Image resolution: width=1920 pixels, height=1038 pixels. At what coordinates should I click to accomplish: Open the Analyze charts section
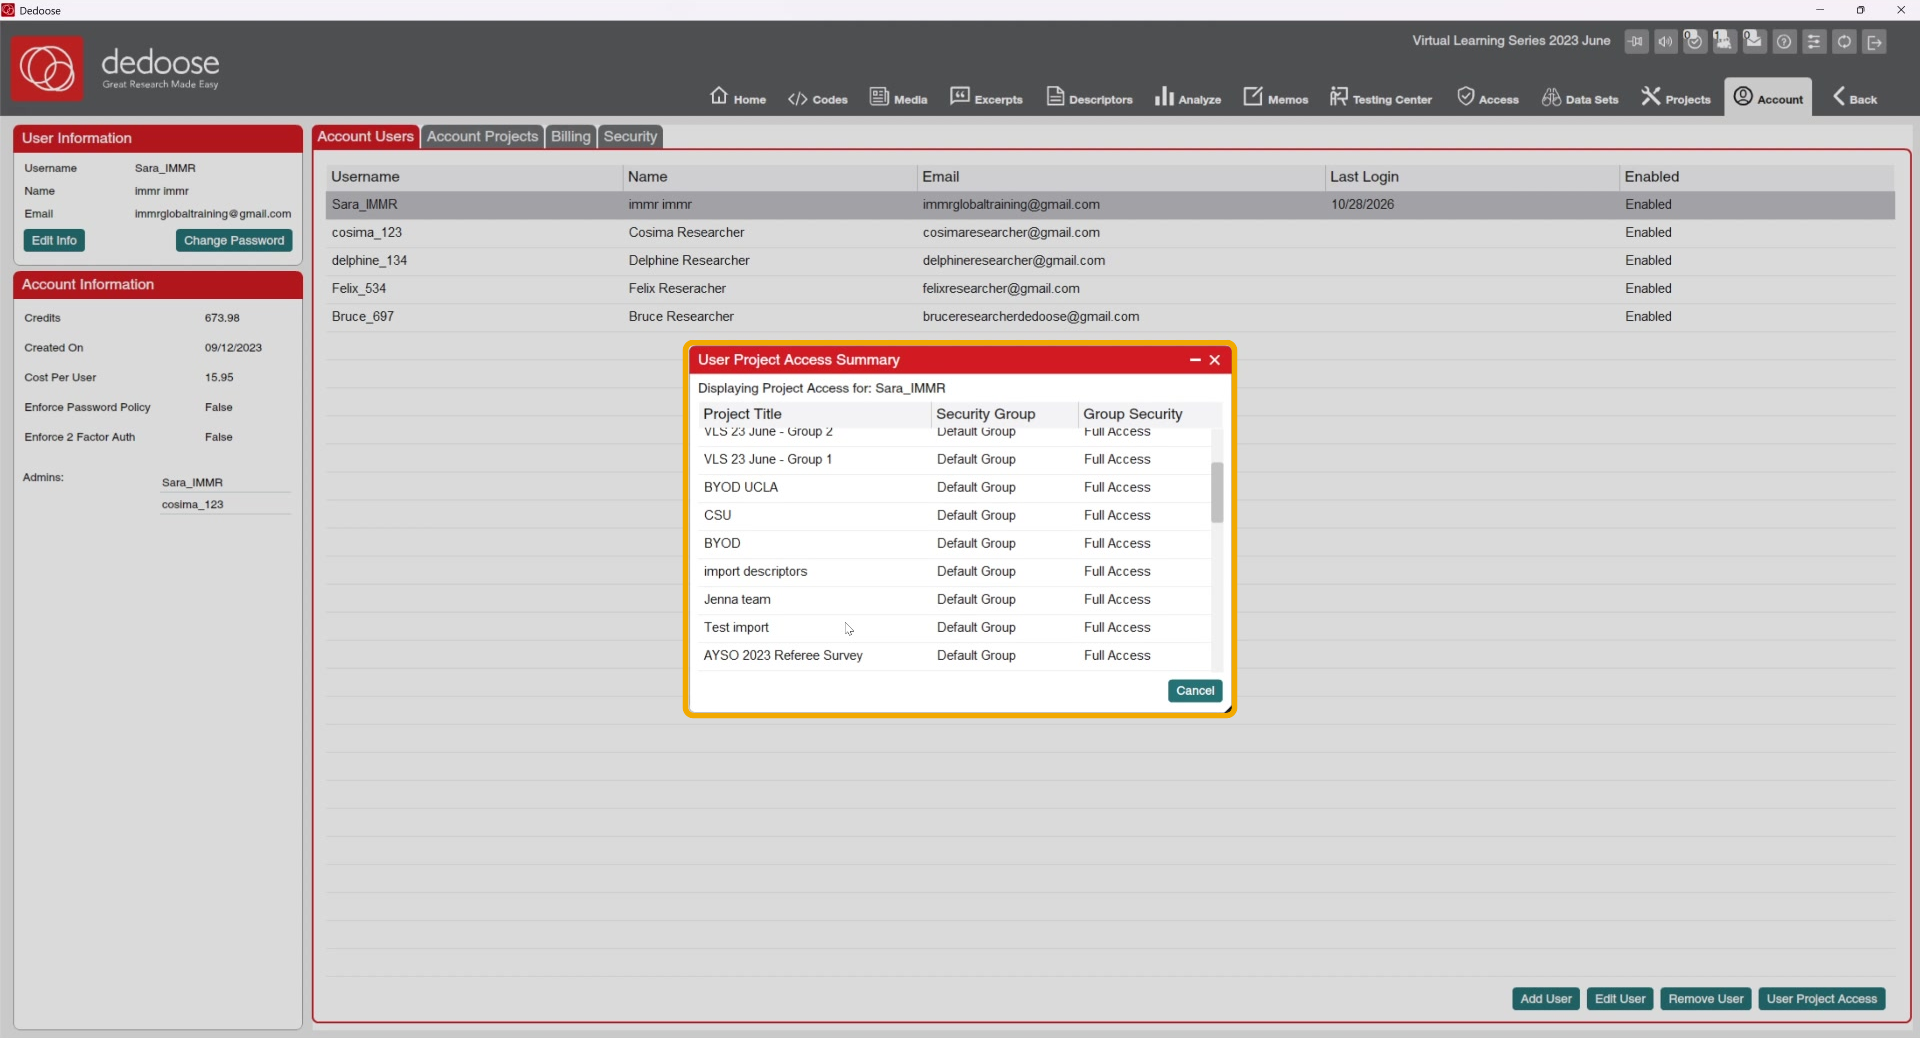tap(1187, 97)
